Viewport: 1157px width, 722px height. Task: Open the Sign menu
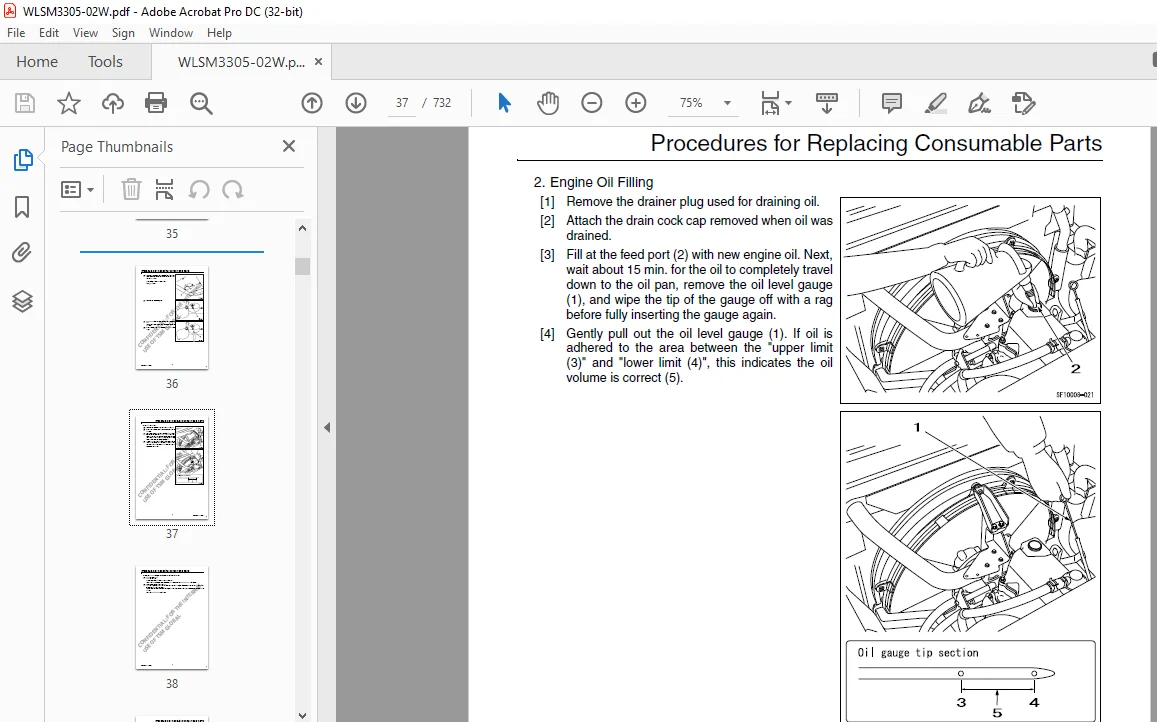[123, 32]
